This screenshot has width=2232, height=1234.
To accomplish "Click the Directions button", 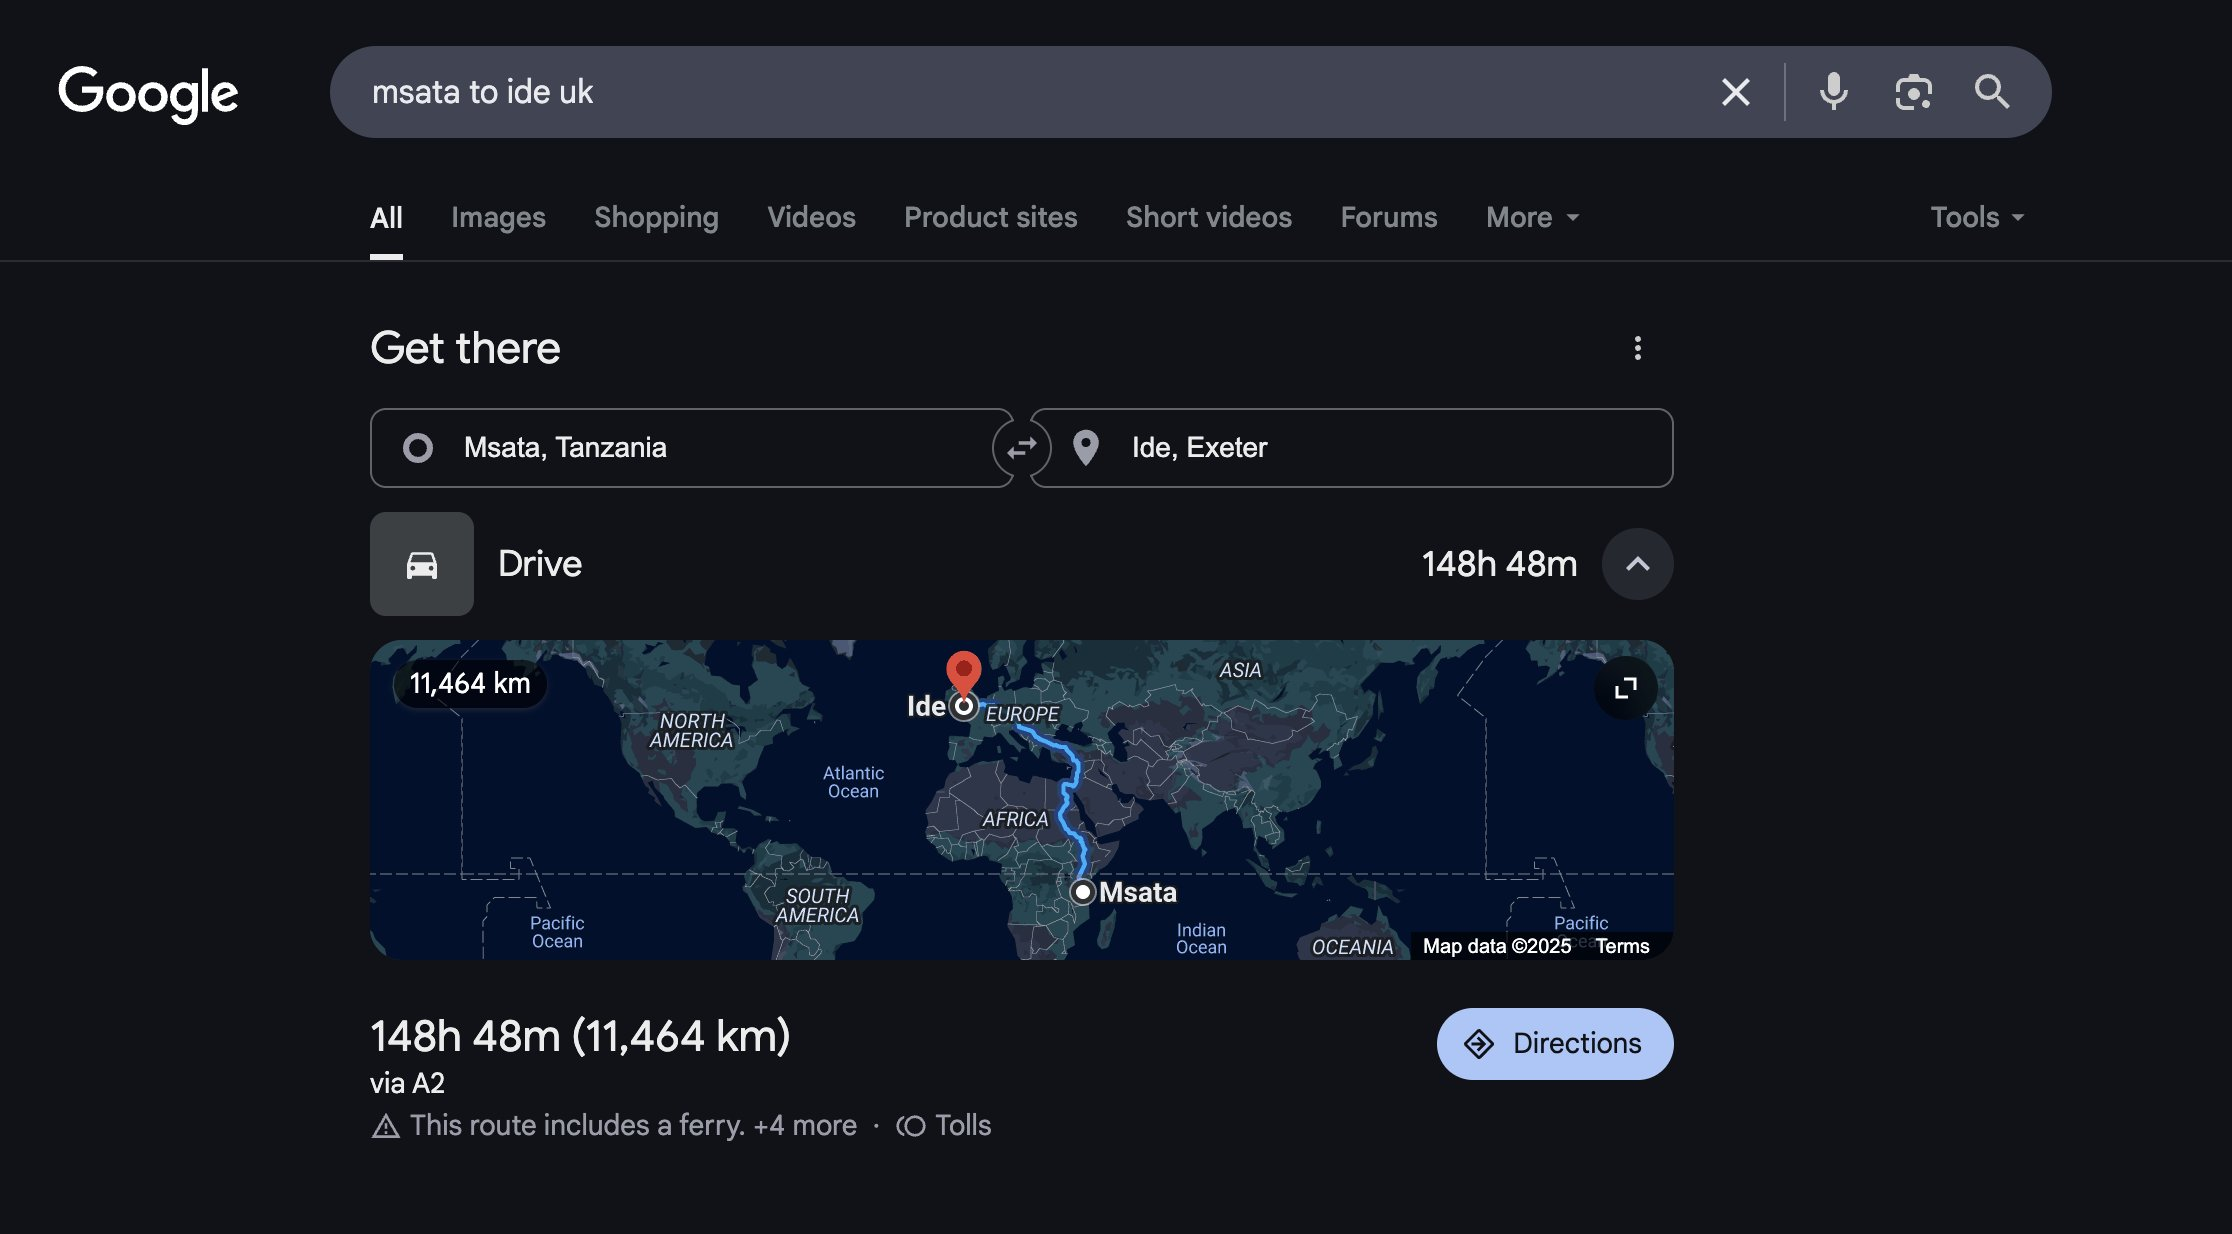I will click(x=1555, y=1044).
